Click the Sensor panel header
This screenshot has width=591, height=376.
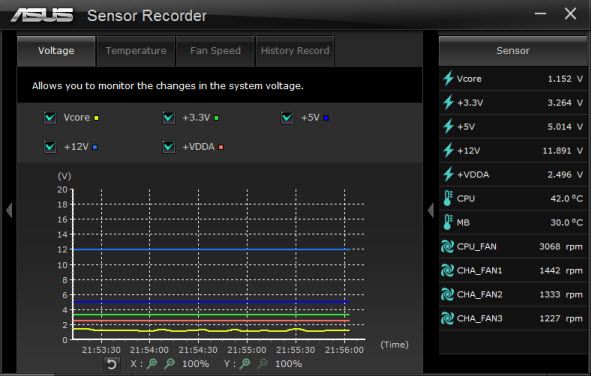(x=513, y=51)
